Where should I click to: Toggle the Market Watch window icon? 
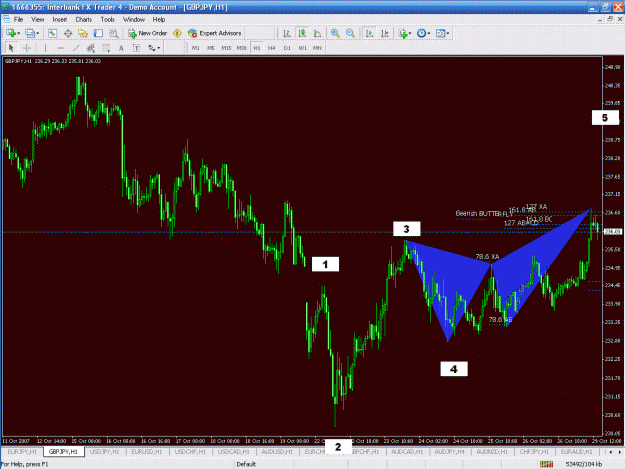point(52,33)
